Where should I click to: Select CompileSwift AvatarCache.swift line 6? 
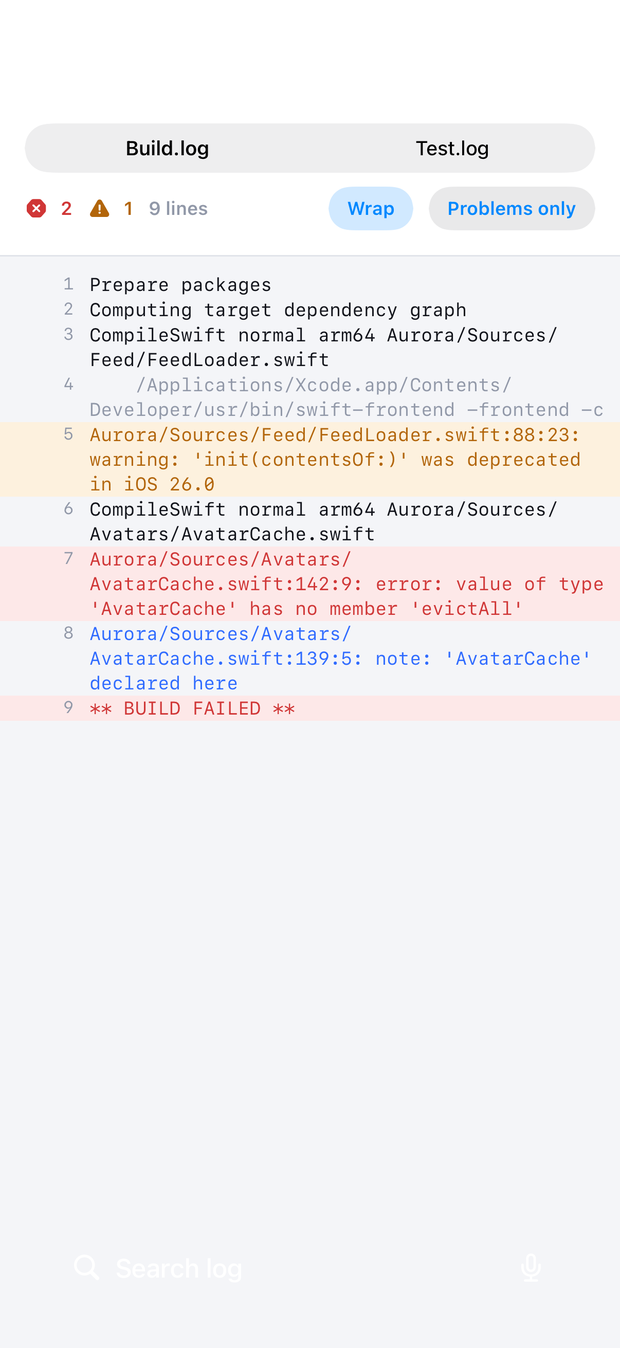[310, 522]
